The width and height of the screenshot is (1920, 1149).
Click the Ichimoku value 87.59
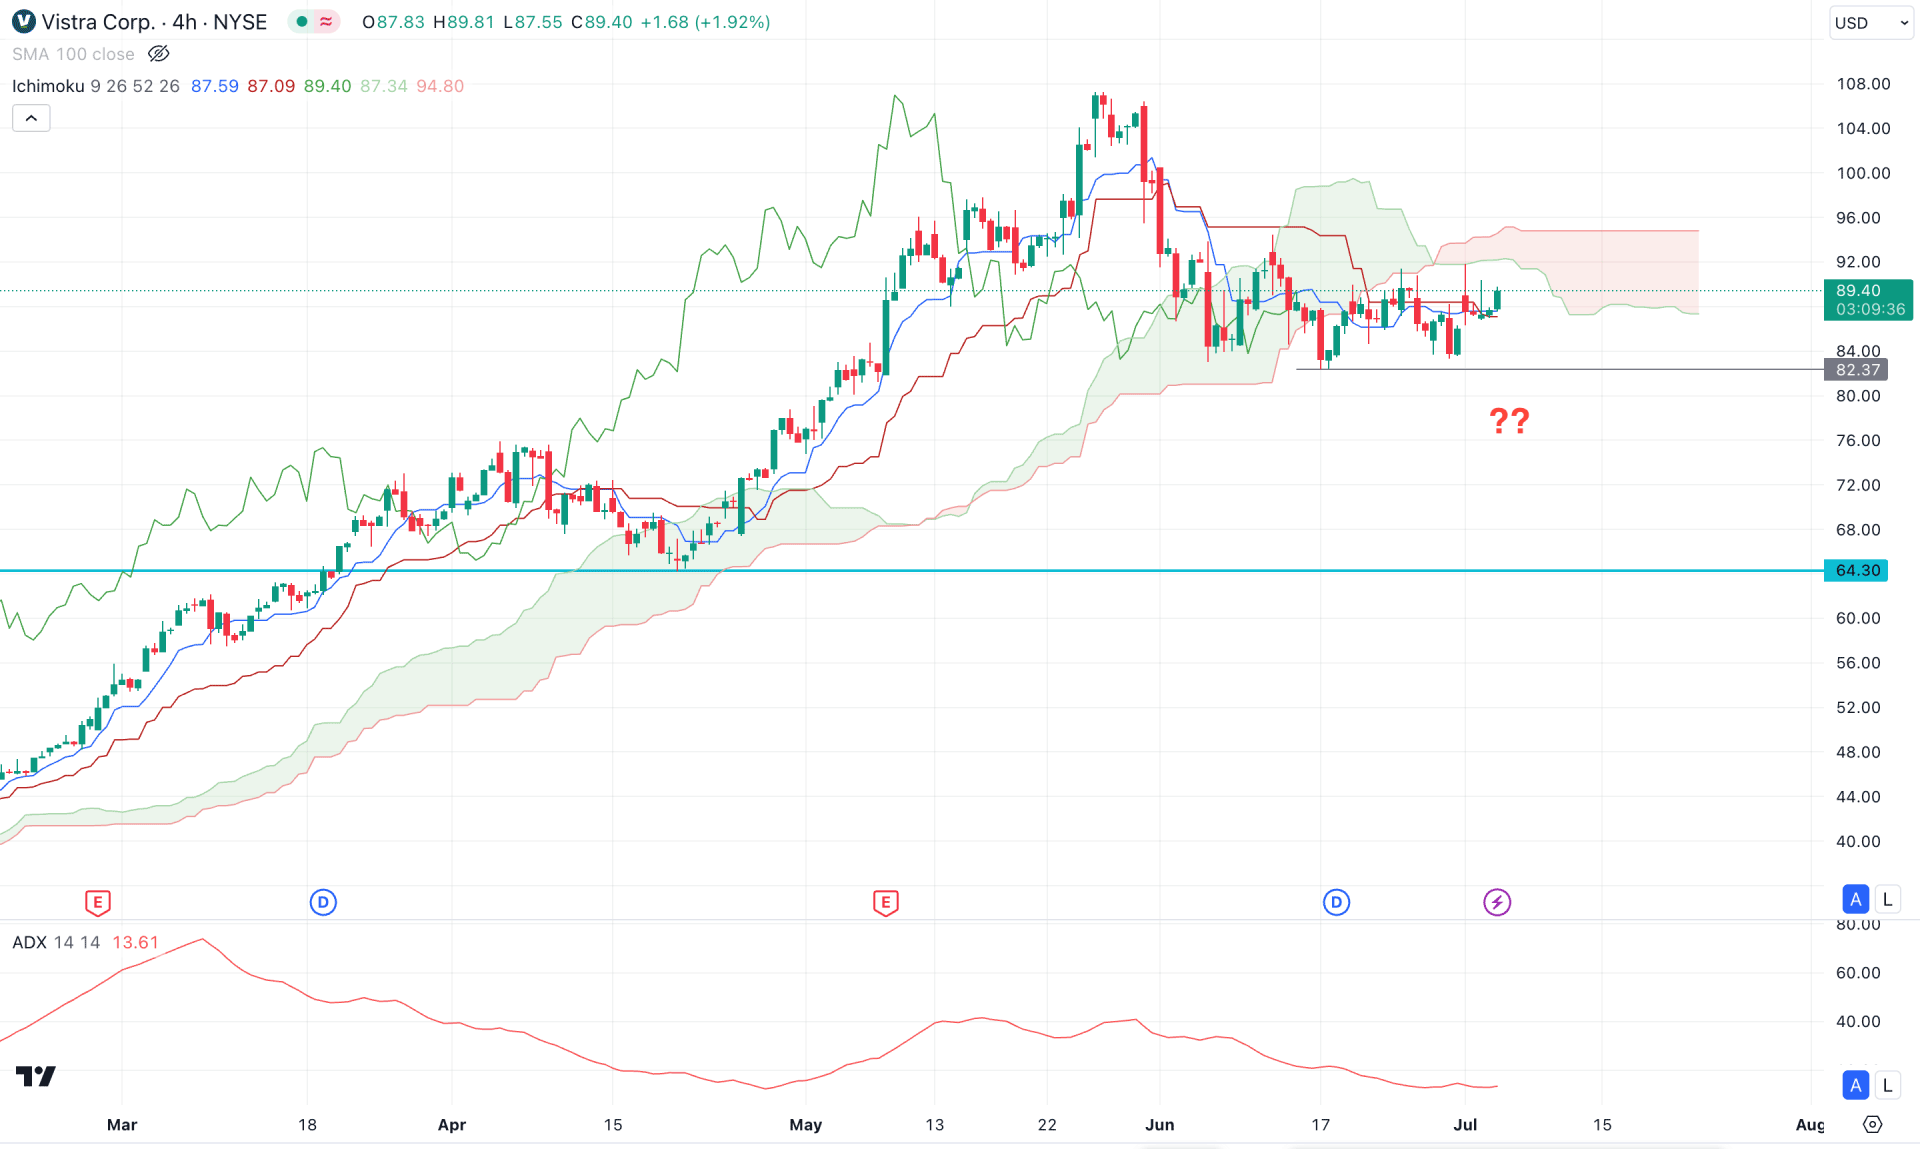click(215, 86)
